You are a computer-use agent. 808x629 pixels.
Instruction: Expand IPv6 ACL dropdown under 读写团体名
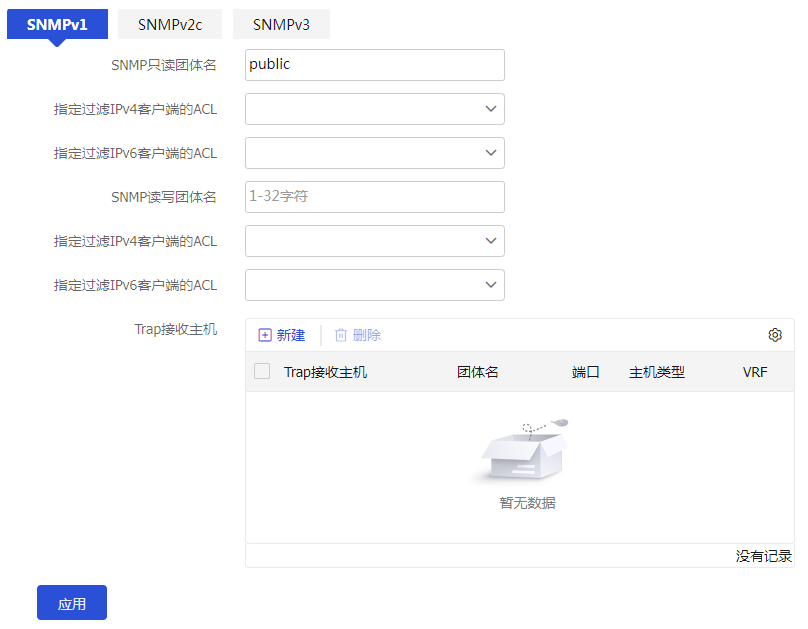click(x=374, y=285)
